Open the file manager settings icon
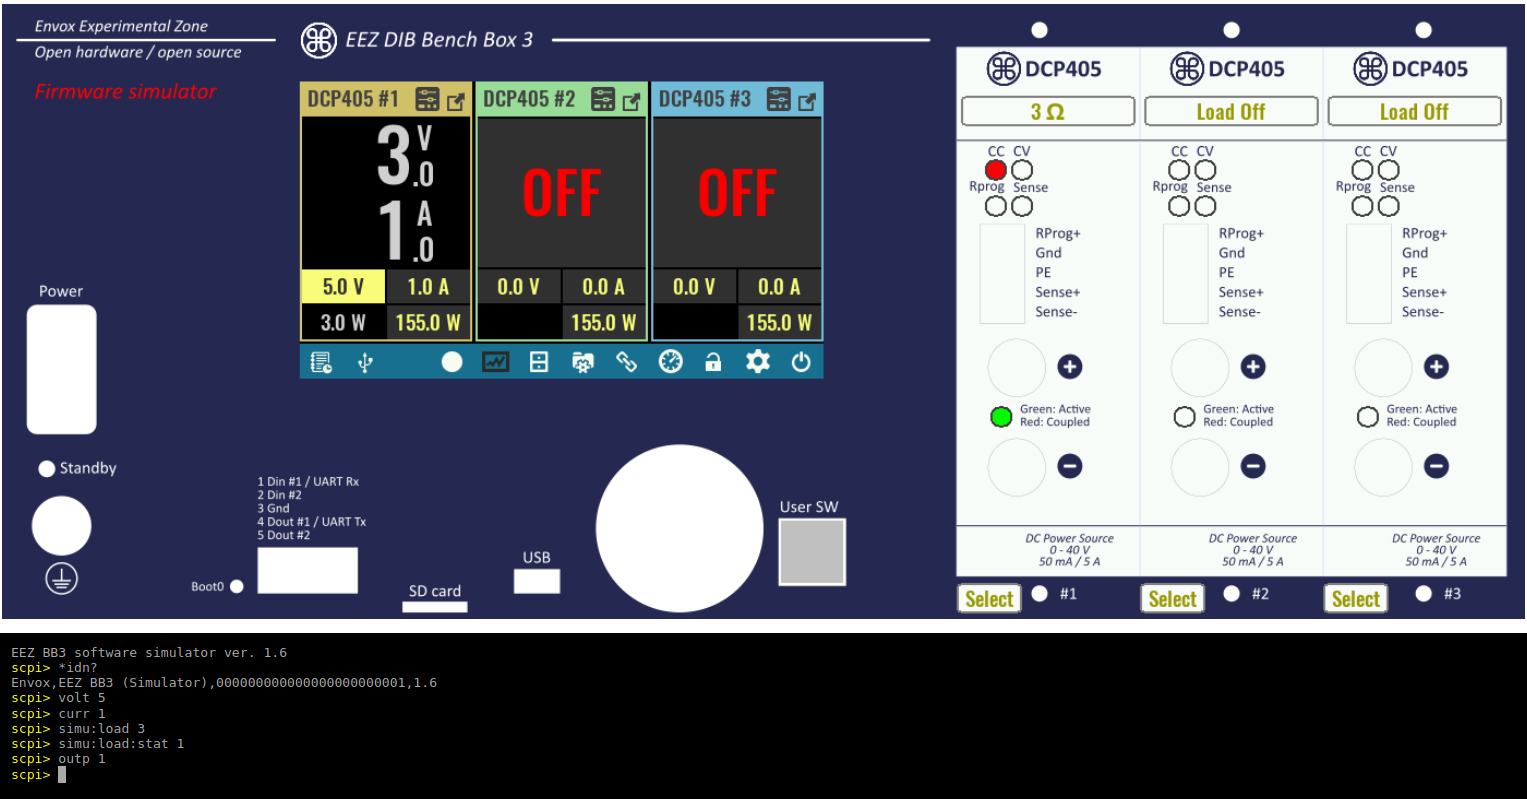Screen dimensions: 1527x799 coord(539,362)
